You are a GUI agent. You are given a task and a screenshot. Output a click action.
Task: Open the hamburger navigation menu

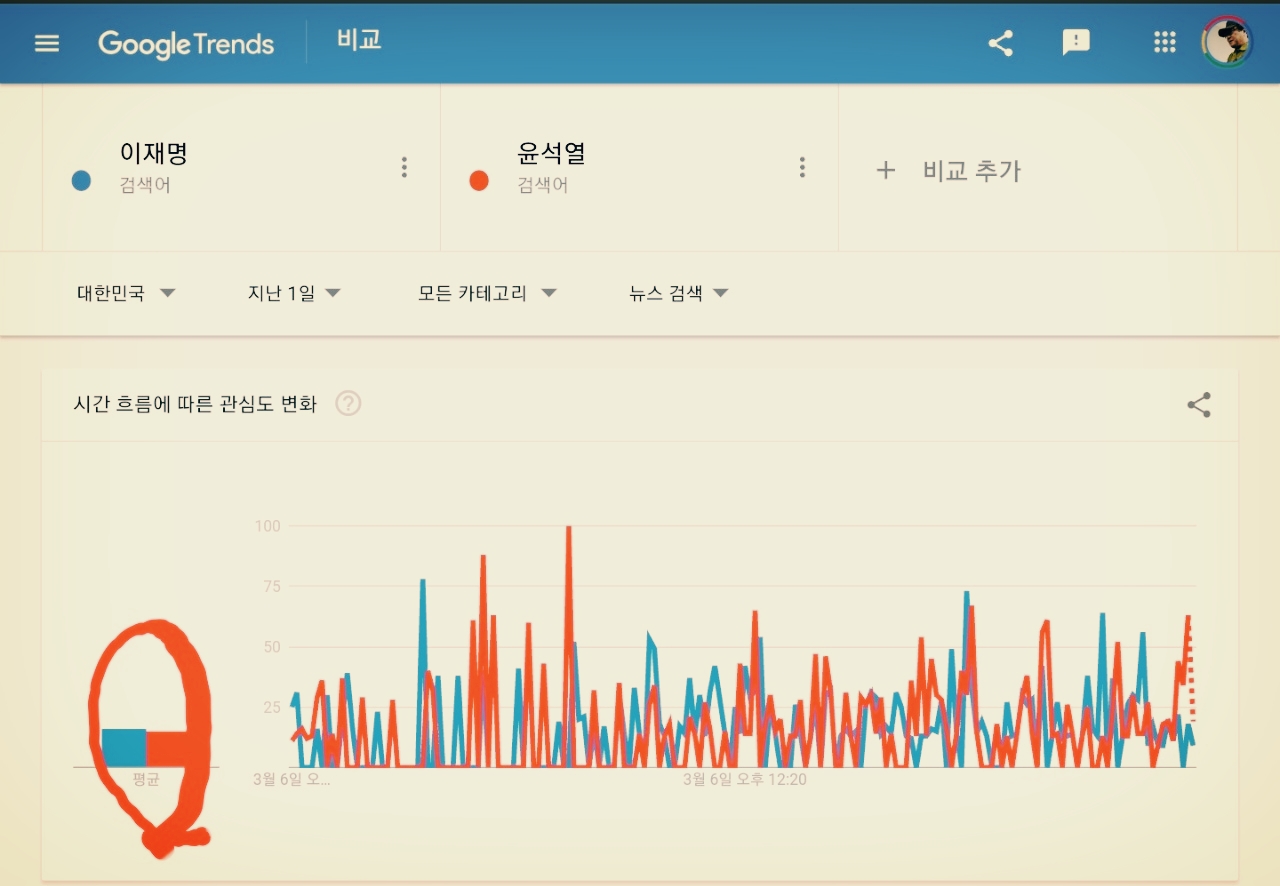pos(47,43)
